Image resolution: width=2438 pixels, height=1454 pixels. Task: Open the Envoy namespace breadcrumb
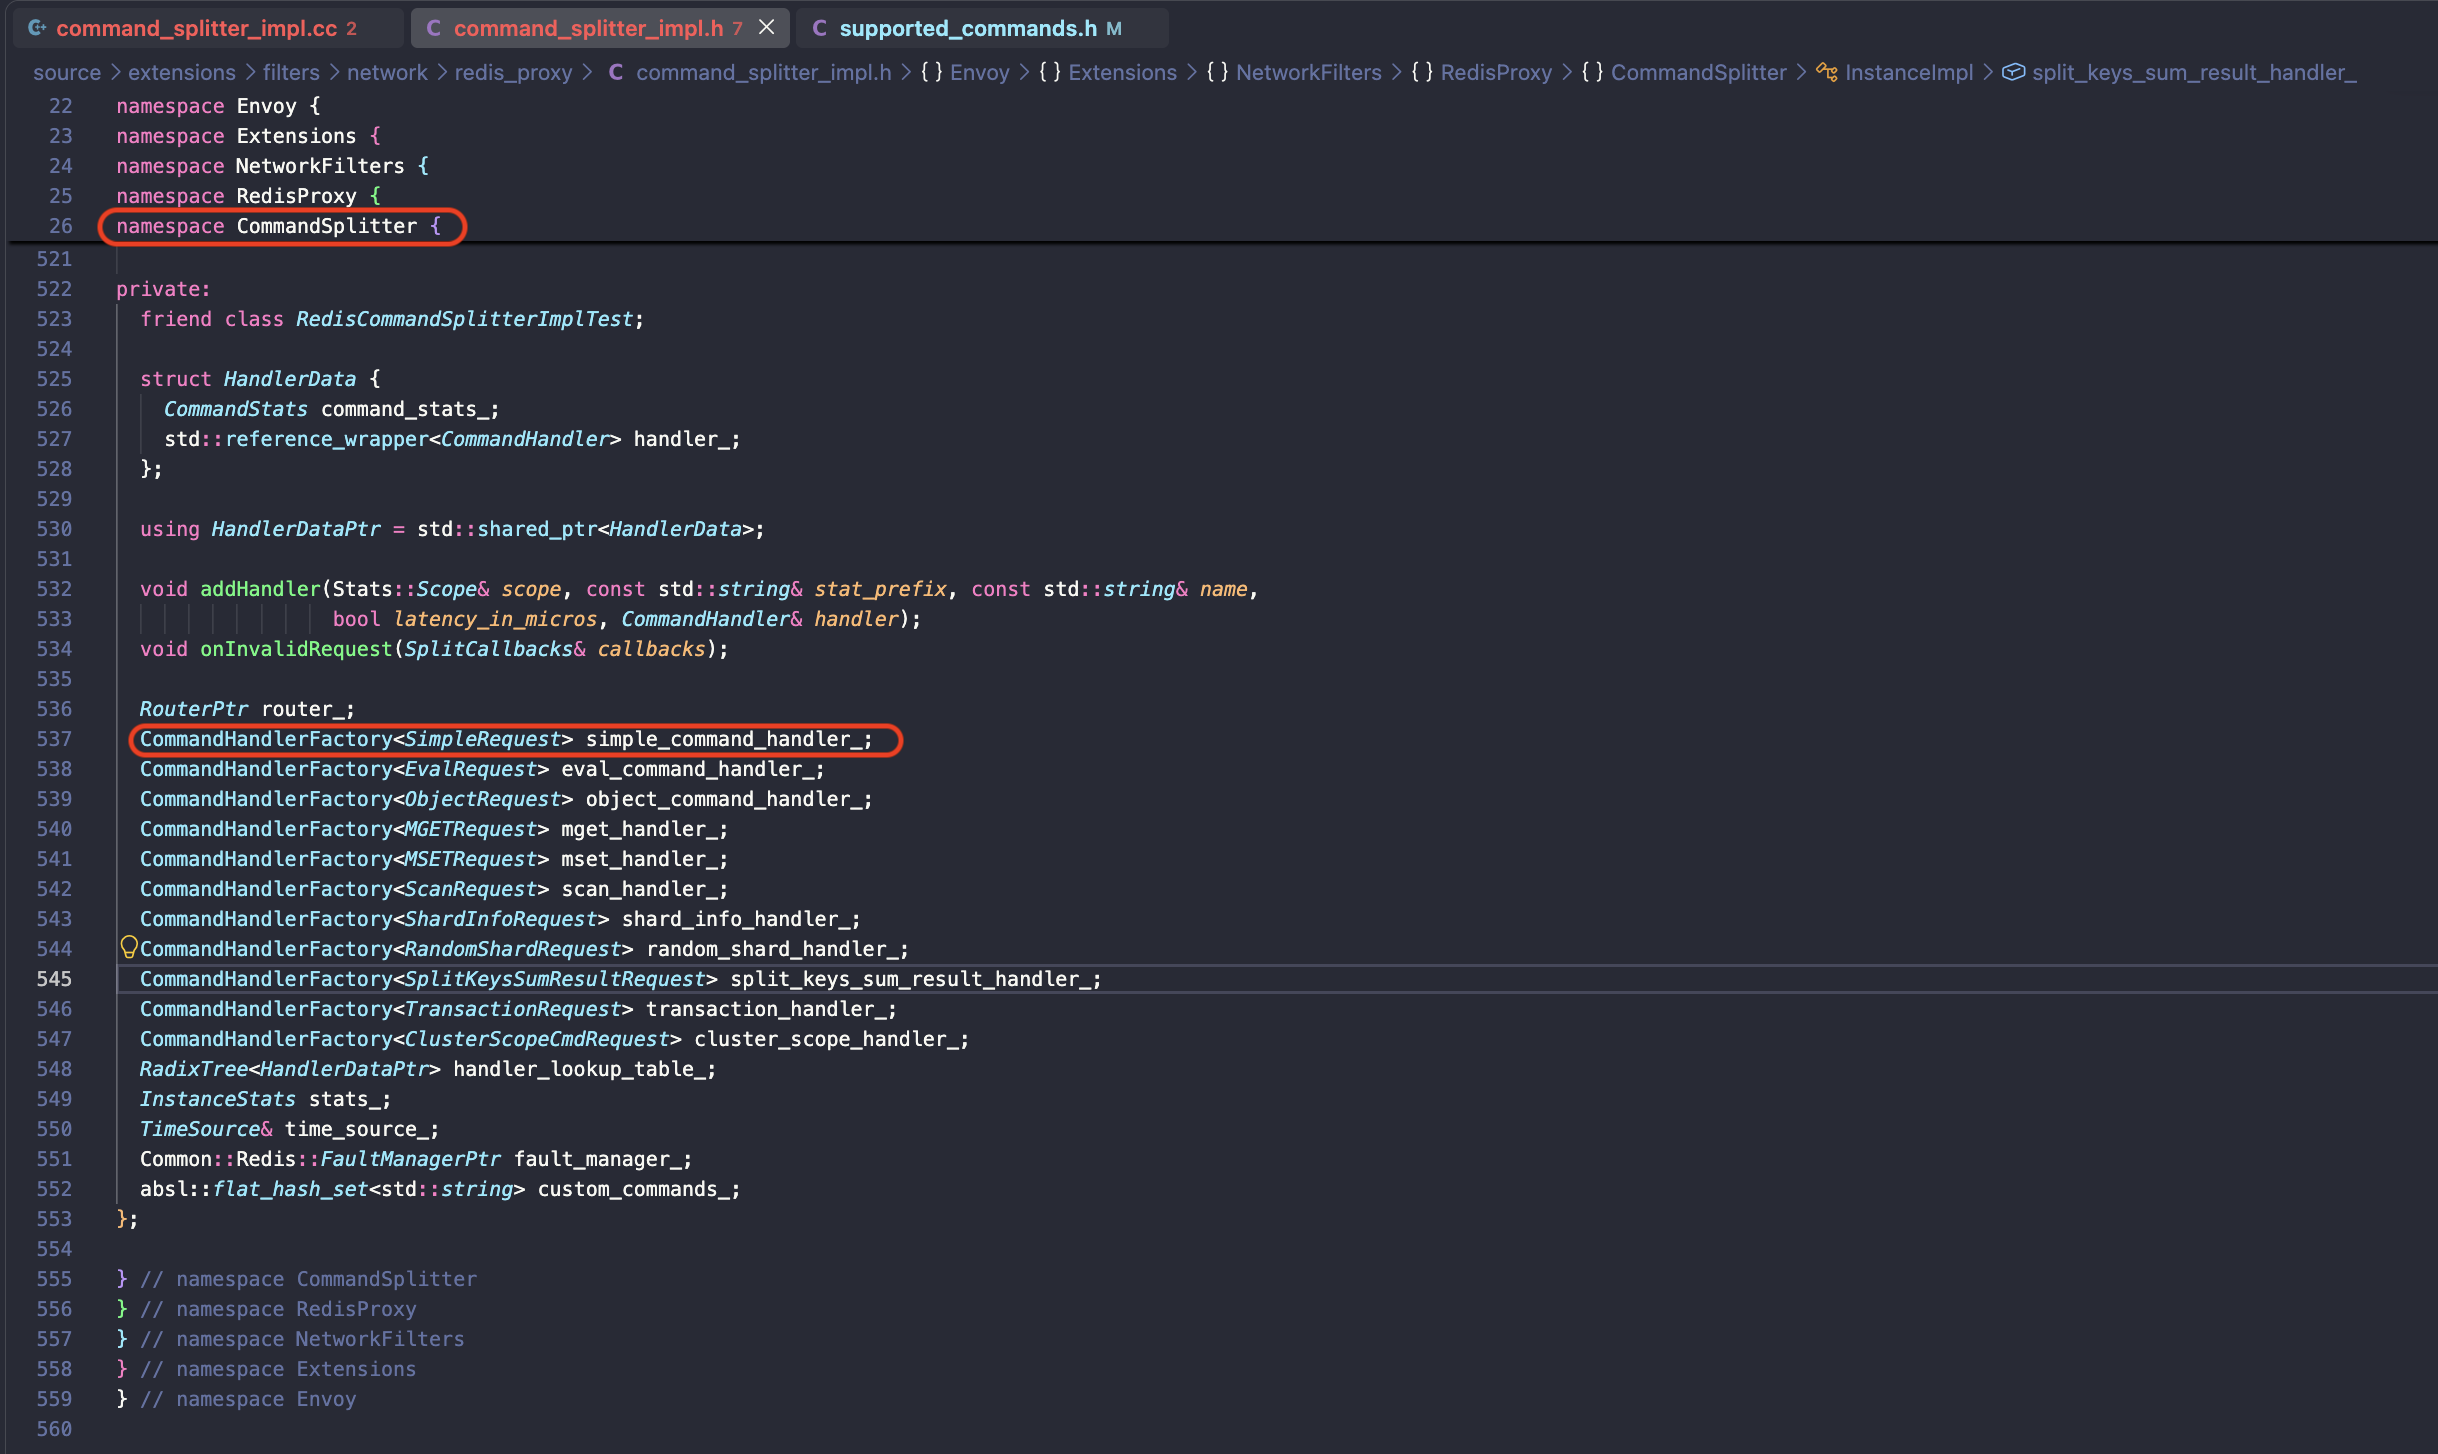click(979, 72)
